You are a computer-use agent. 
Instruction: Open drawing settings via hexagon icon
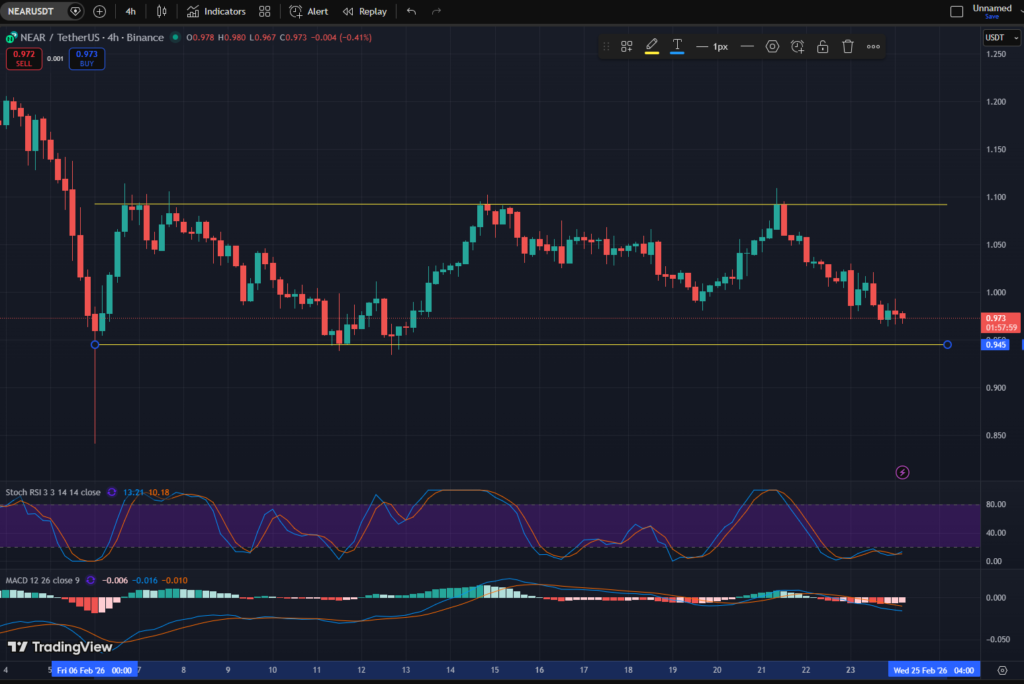[x=772, y=46]
